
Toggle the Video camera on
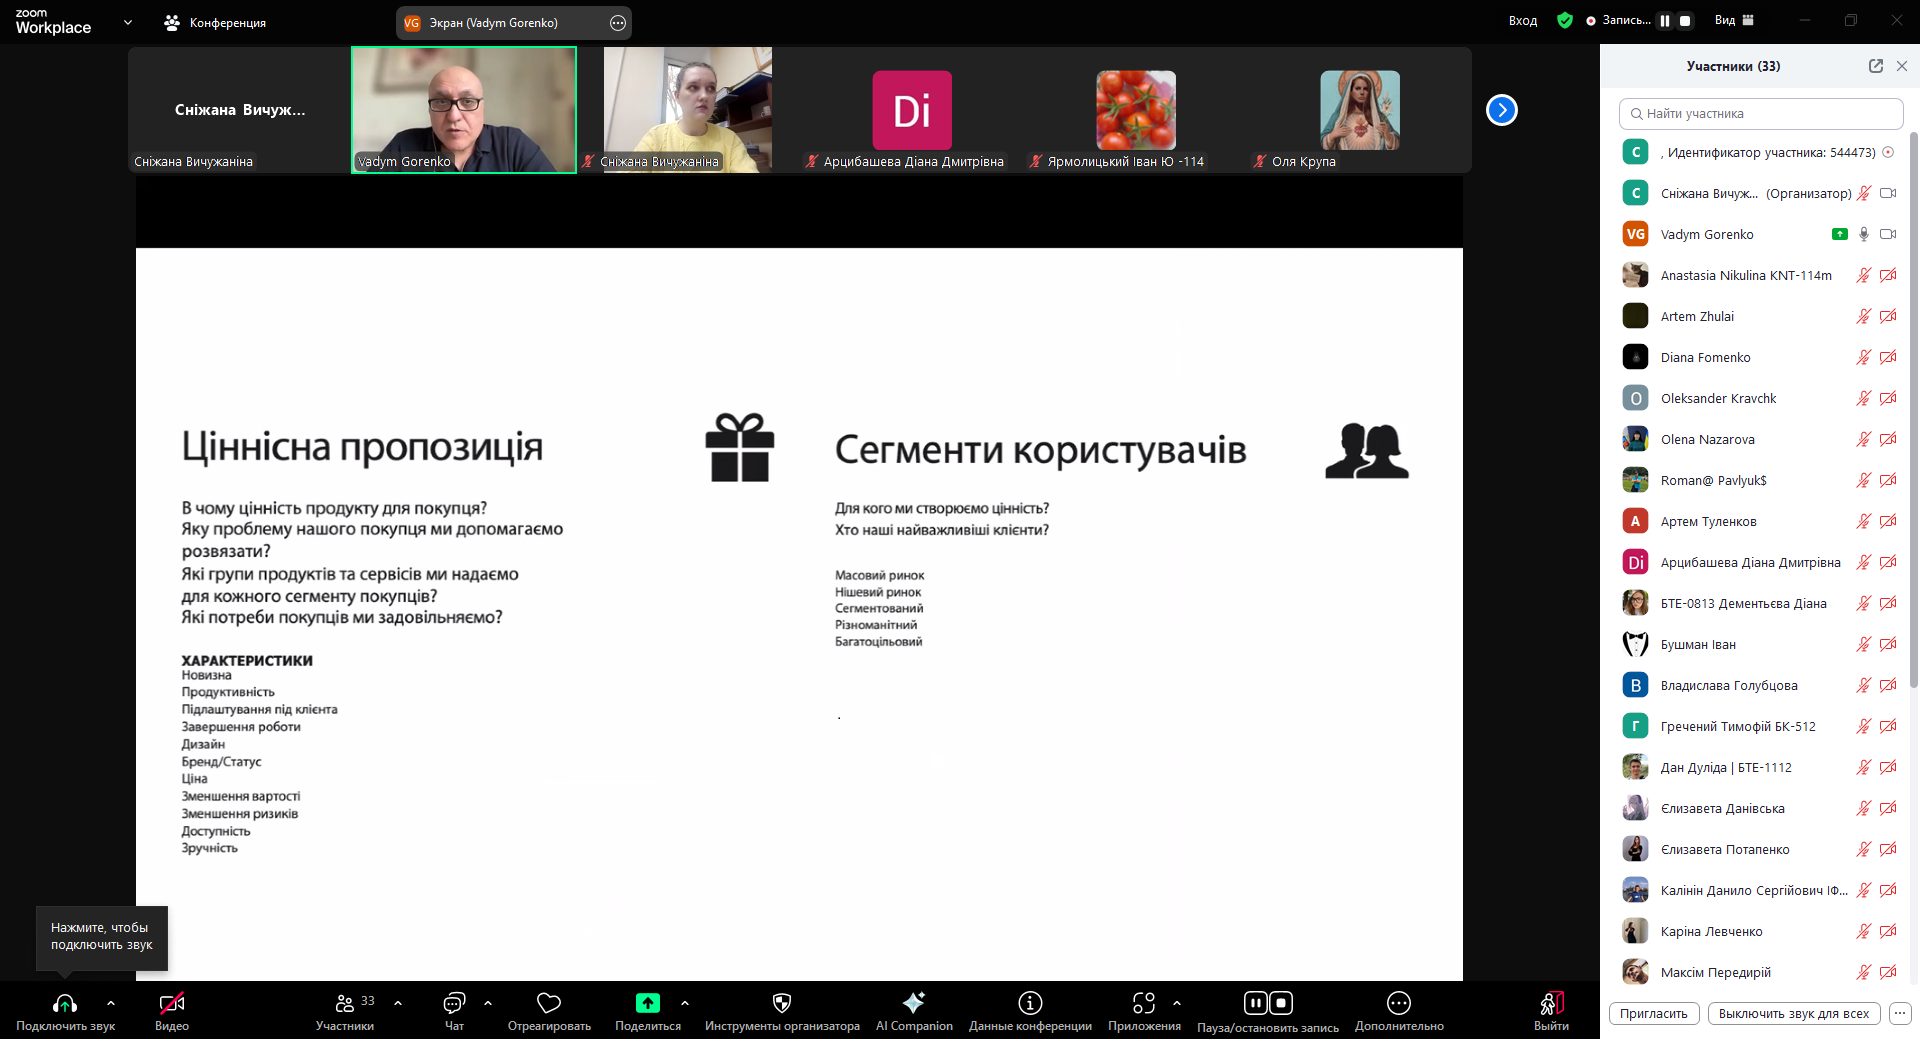[x=172, y=1003]
